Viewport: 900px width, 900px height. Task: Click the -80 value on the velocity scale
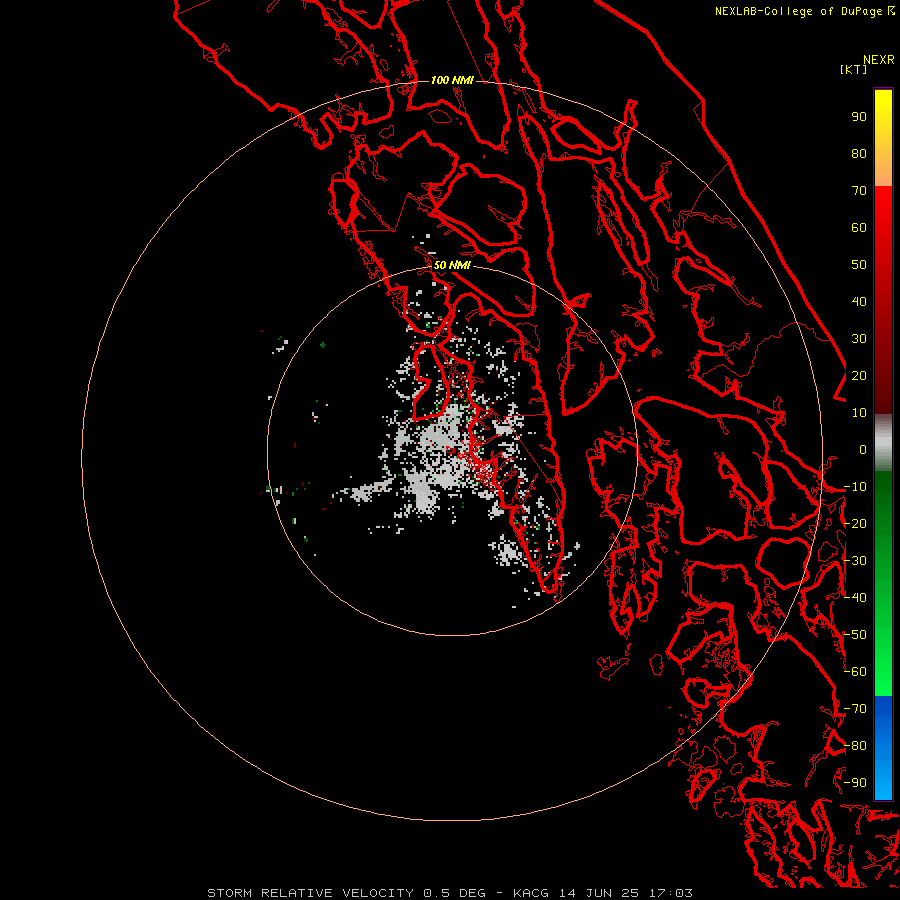(855, 746)
